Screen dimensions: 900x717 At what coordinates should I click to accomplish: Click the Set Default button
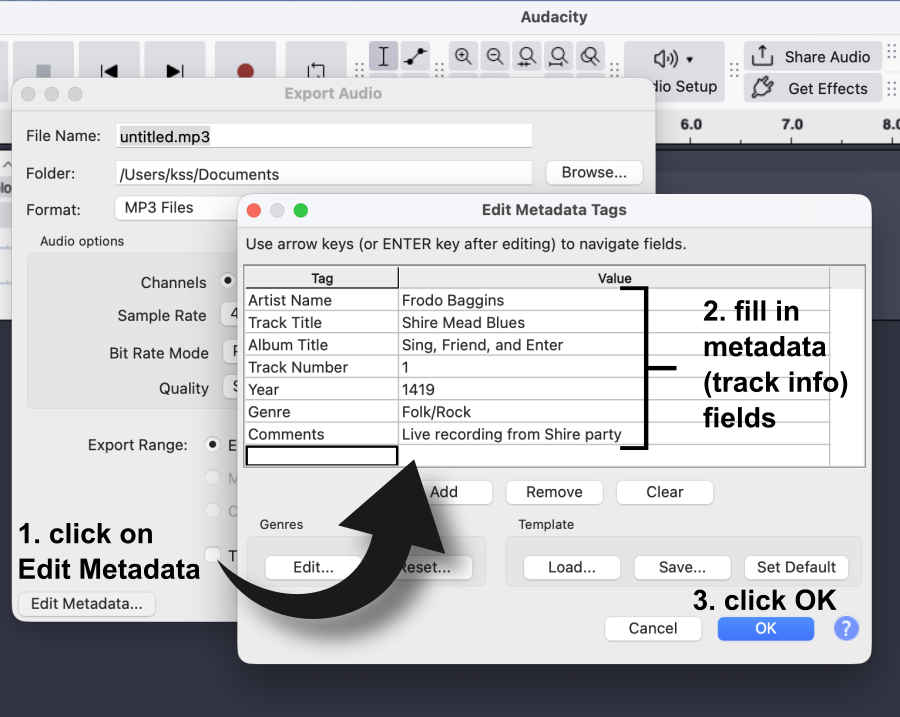pyautogui.click(x=796, y=567)
